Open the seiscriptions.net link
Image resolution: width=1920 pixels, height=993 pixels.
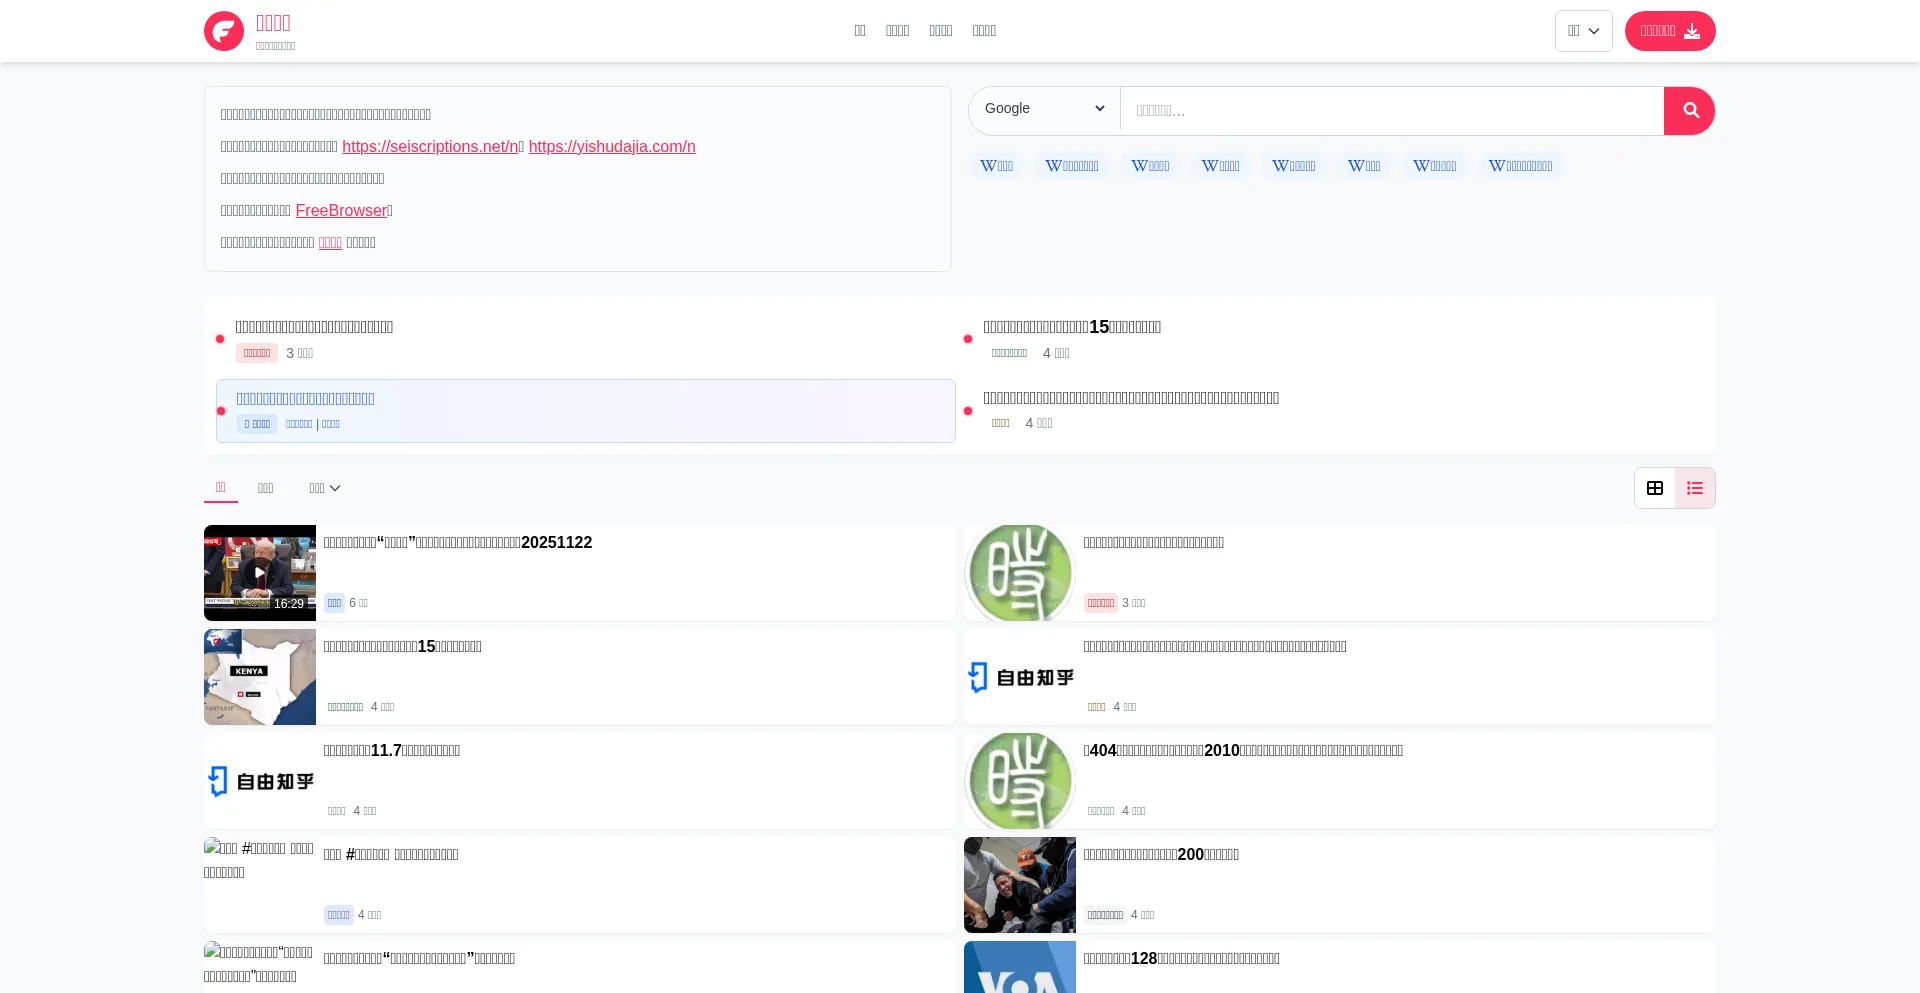click(x=430, y=147)
